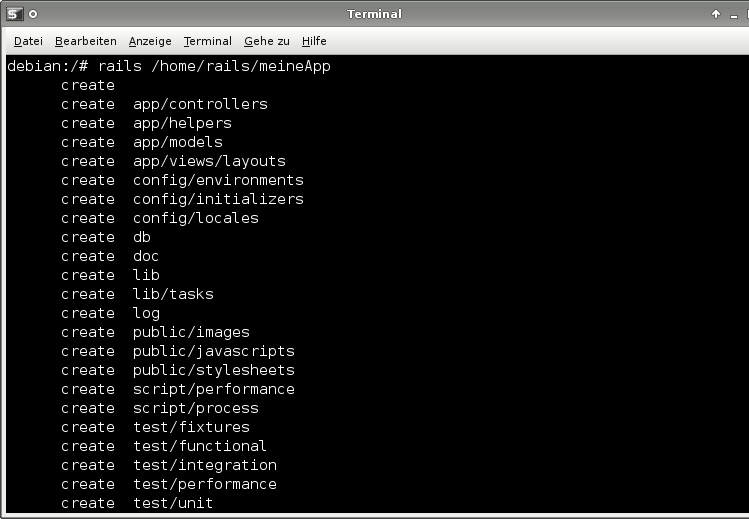The image size is (749, 519).
Task: Open the Bearbeiten menu
Action: (x=85, y=41)
